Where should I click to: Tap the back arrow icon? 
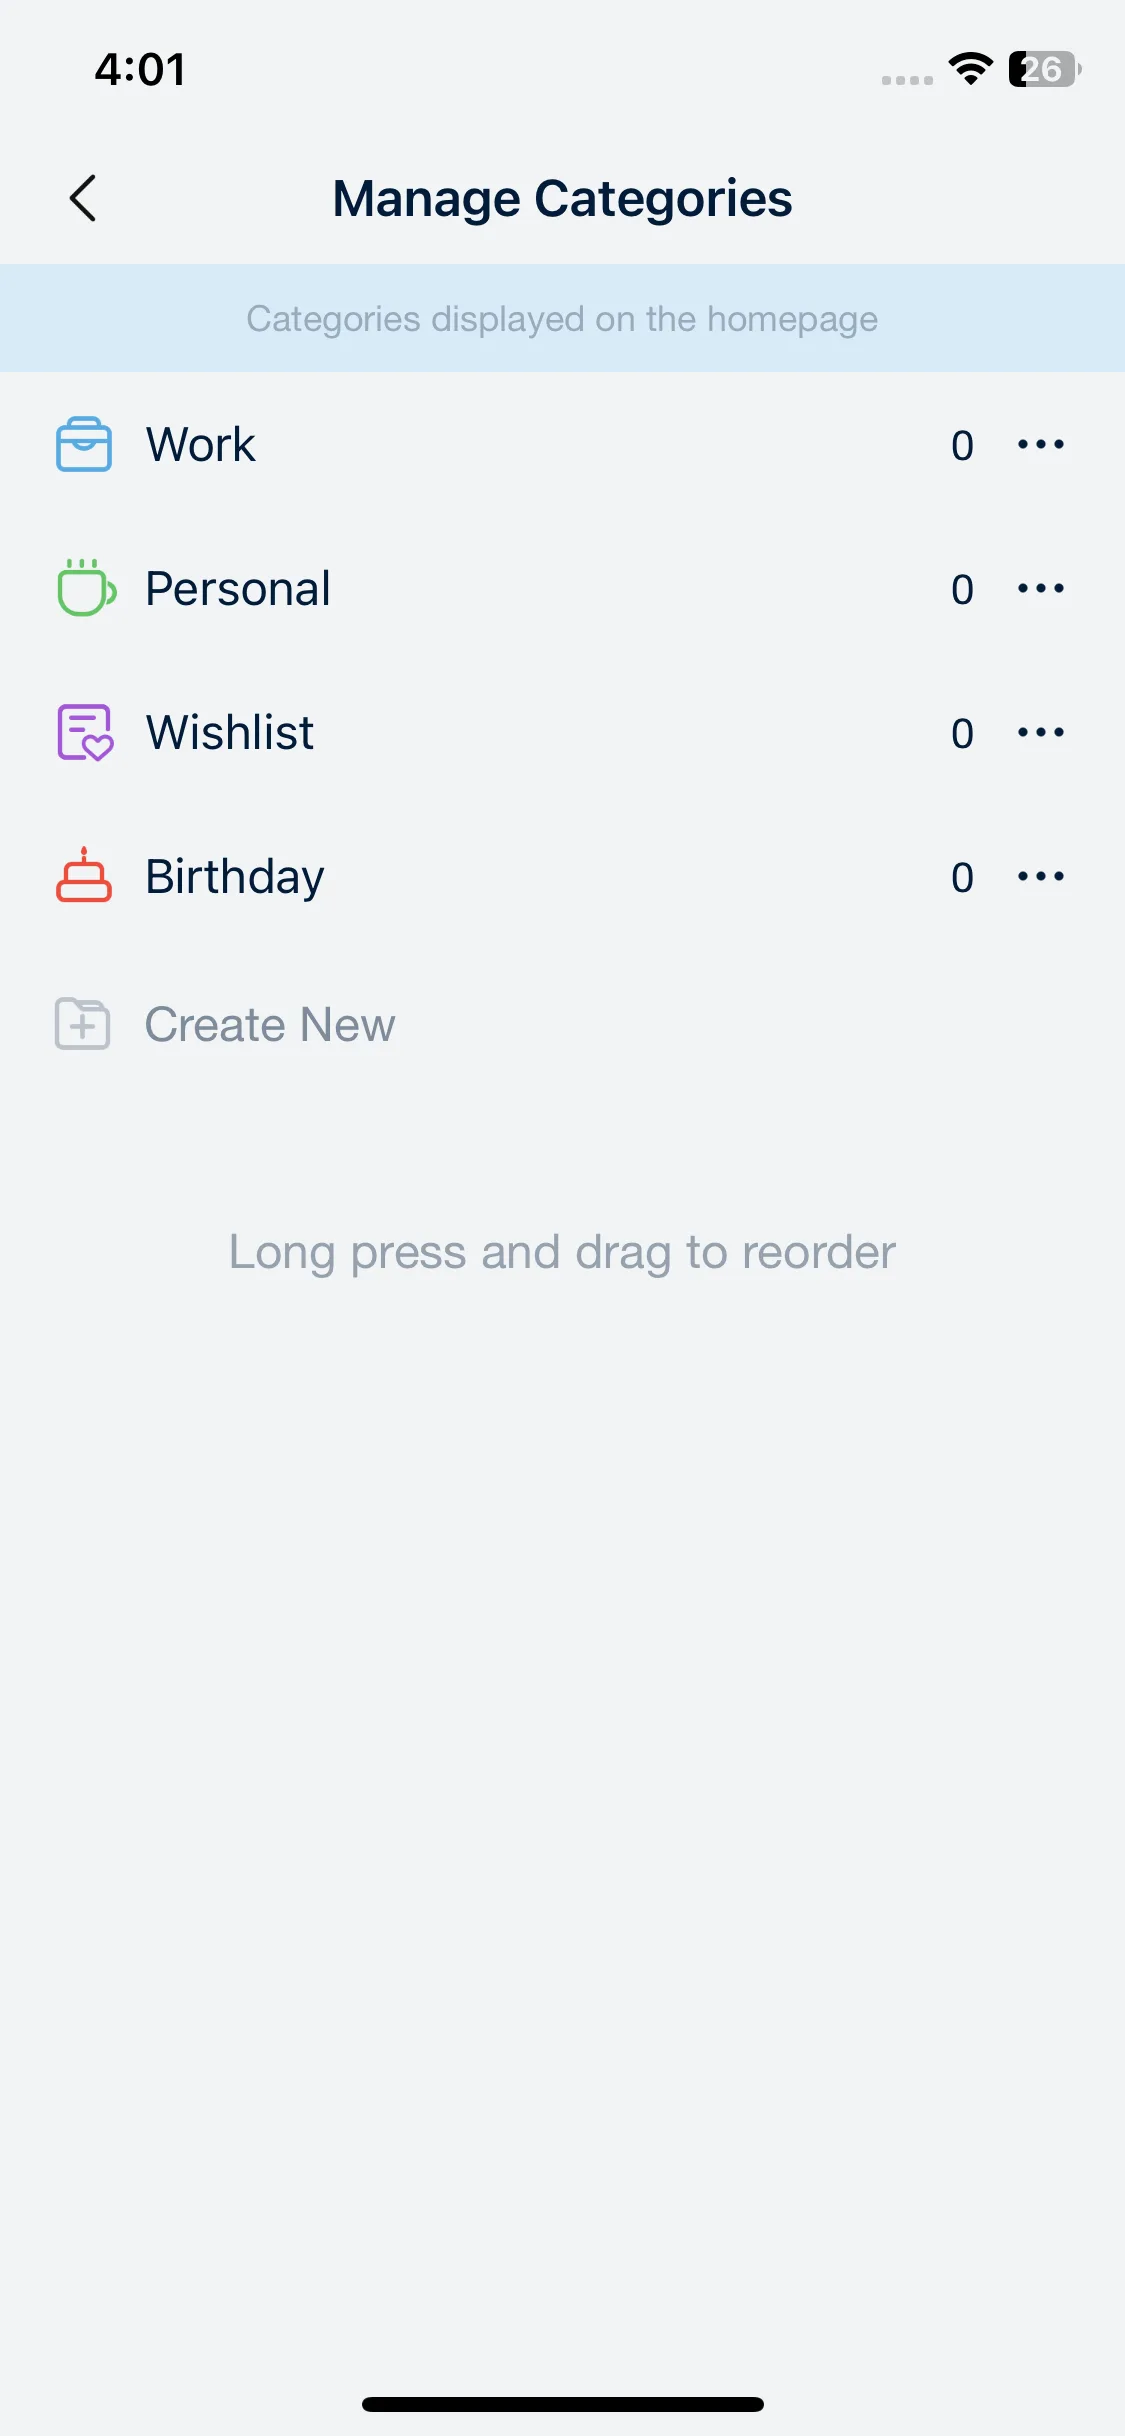click(84, 198)
